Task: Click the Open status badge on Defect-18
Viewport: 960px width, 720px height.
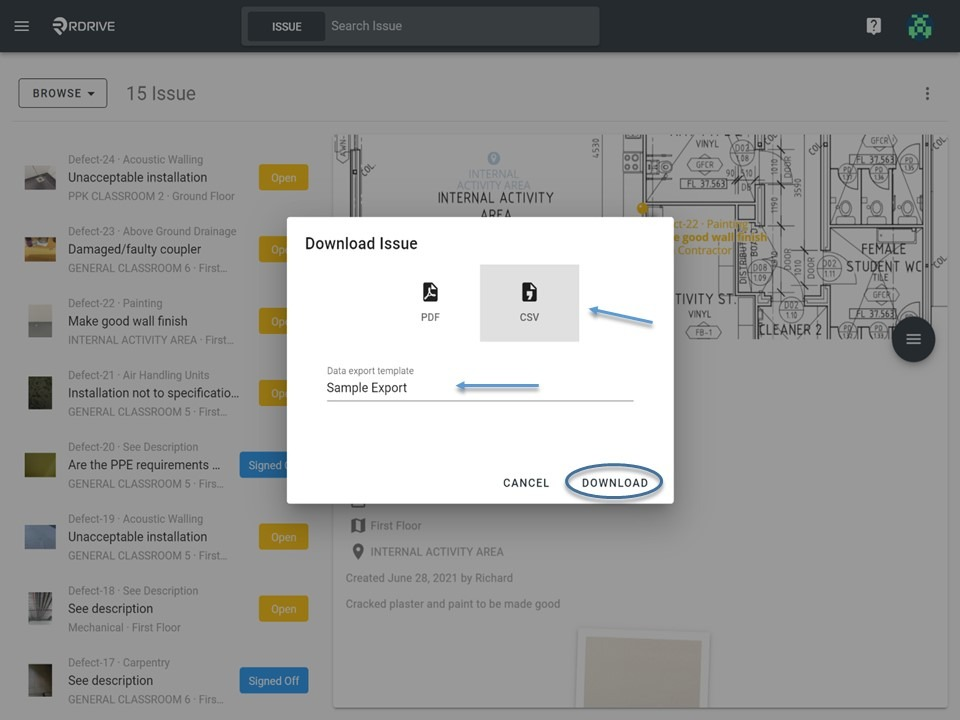Action: 283,609
